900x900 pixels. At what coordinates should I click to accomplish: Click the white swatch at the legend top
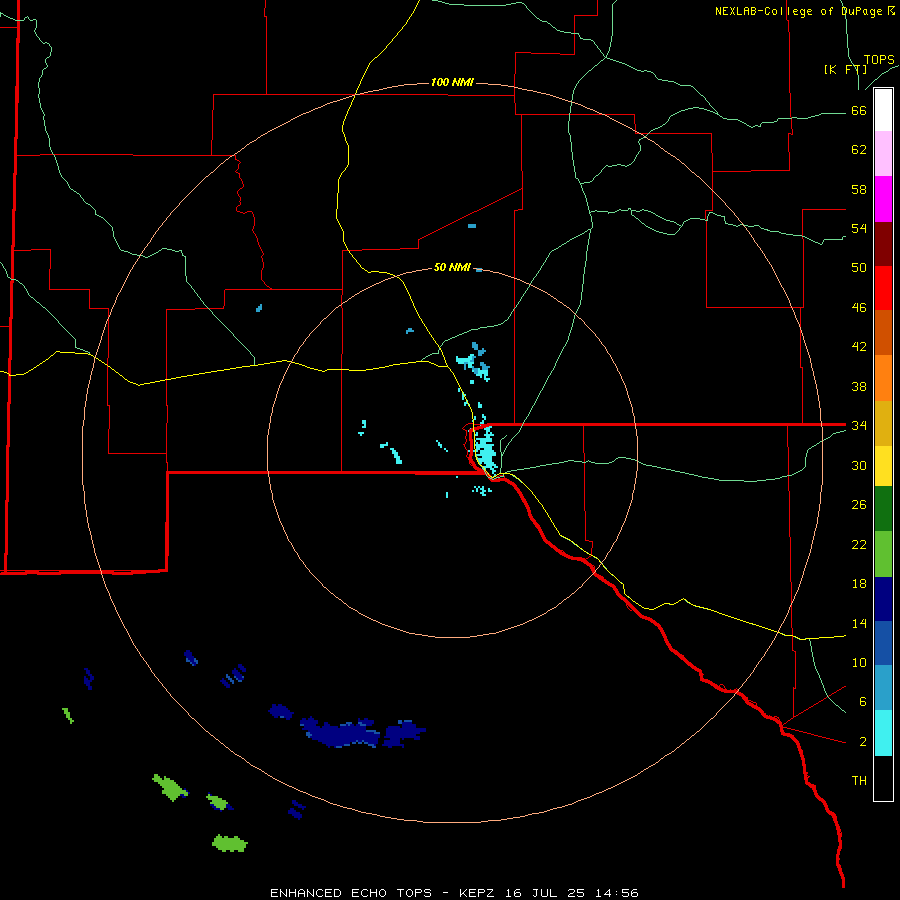(x=883, y=110)
